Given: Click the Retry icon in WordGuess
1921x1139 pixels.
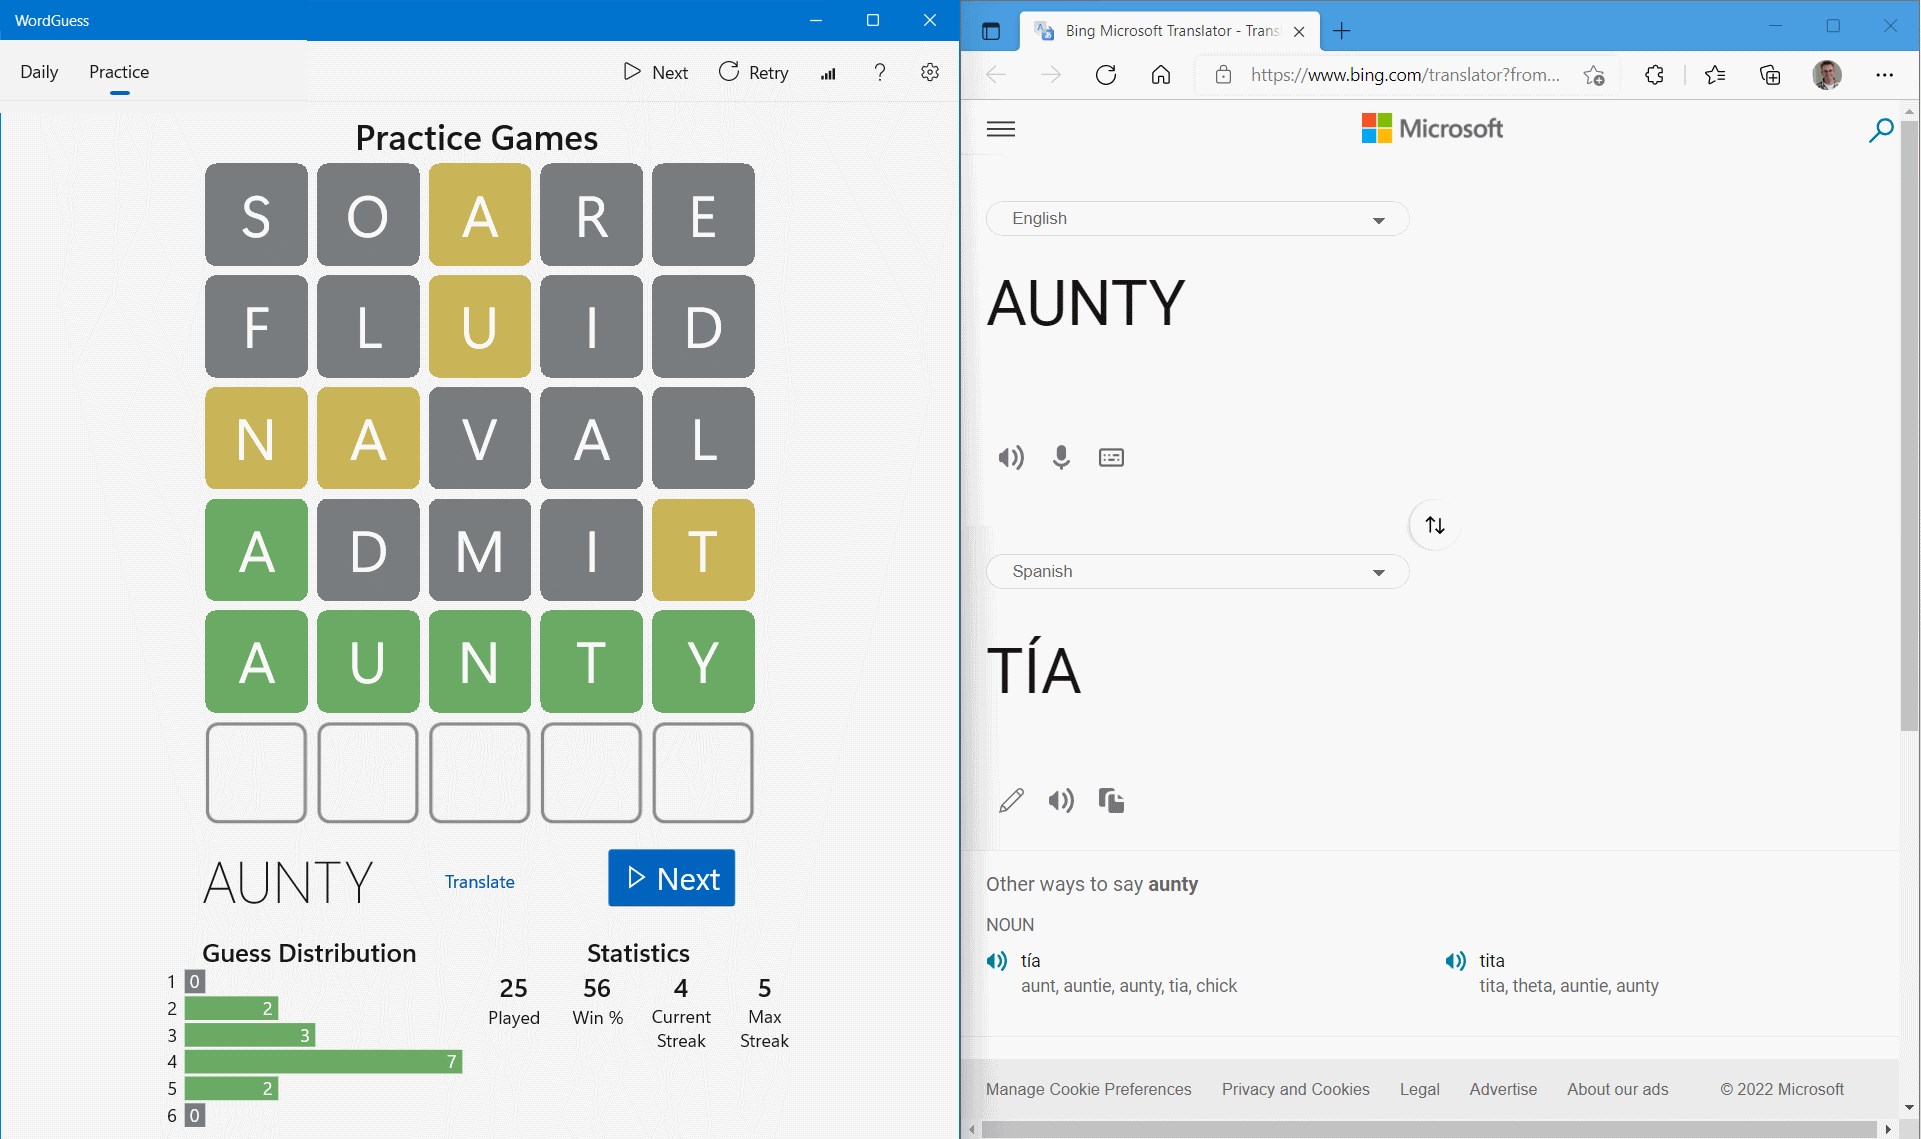Looking at the screenshot, I should (729, 72).
